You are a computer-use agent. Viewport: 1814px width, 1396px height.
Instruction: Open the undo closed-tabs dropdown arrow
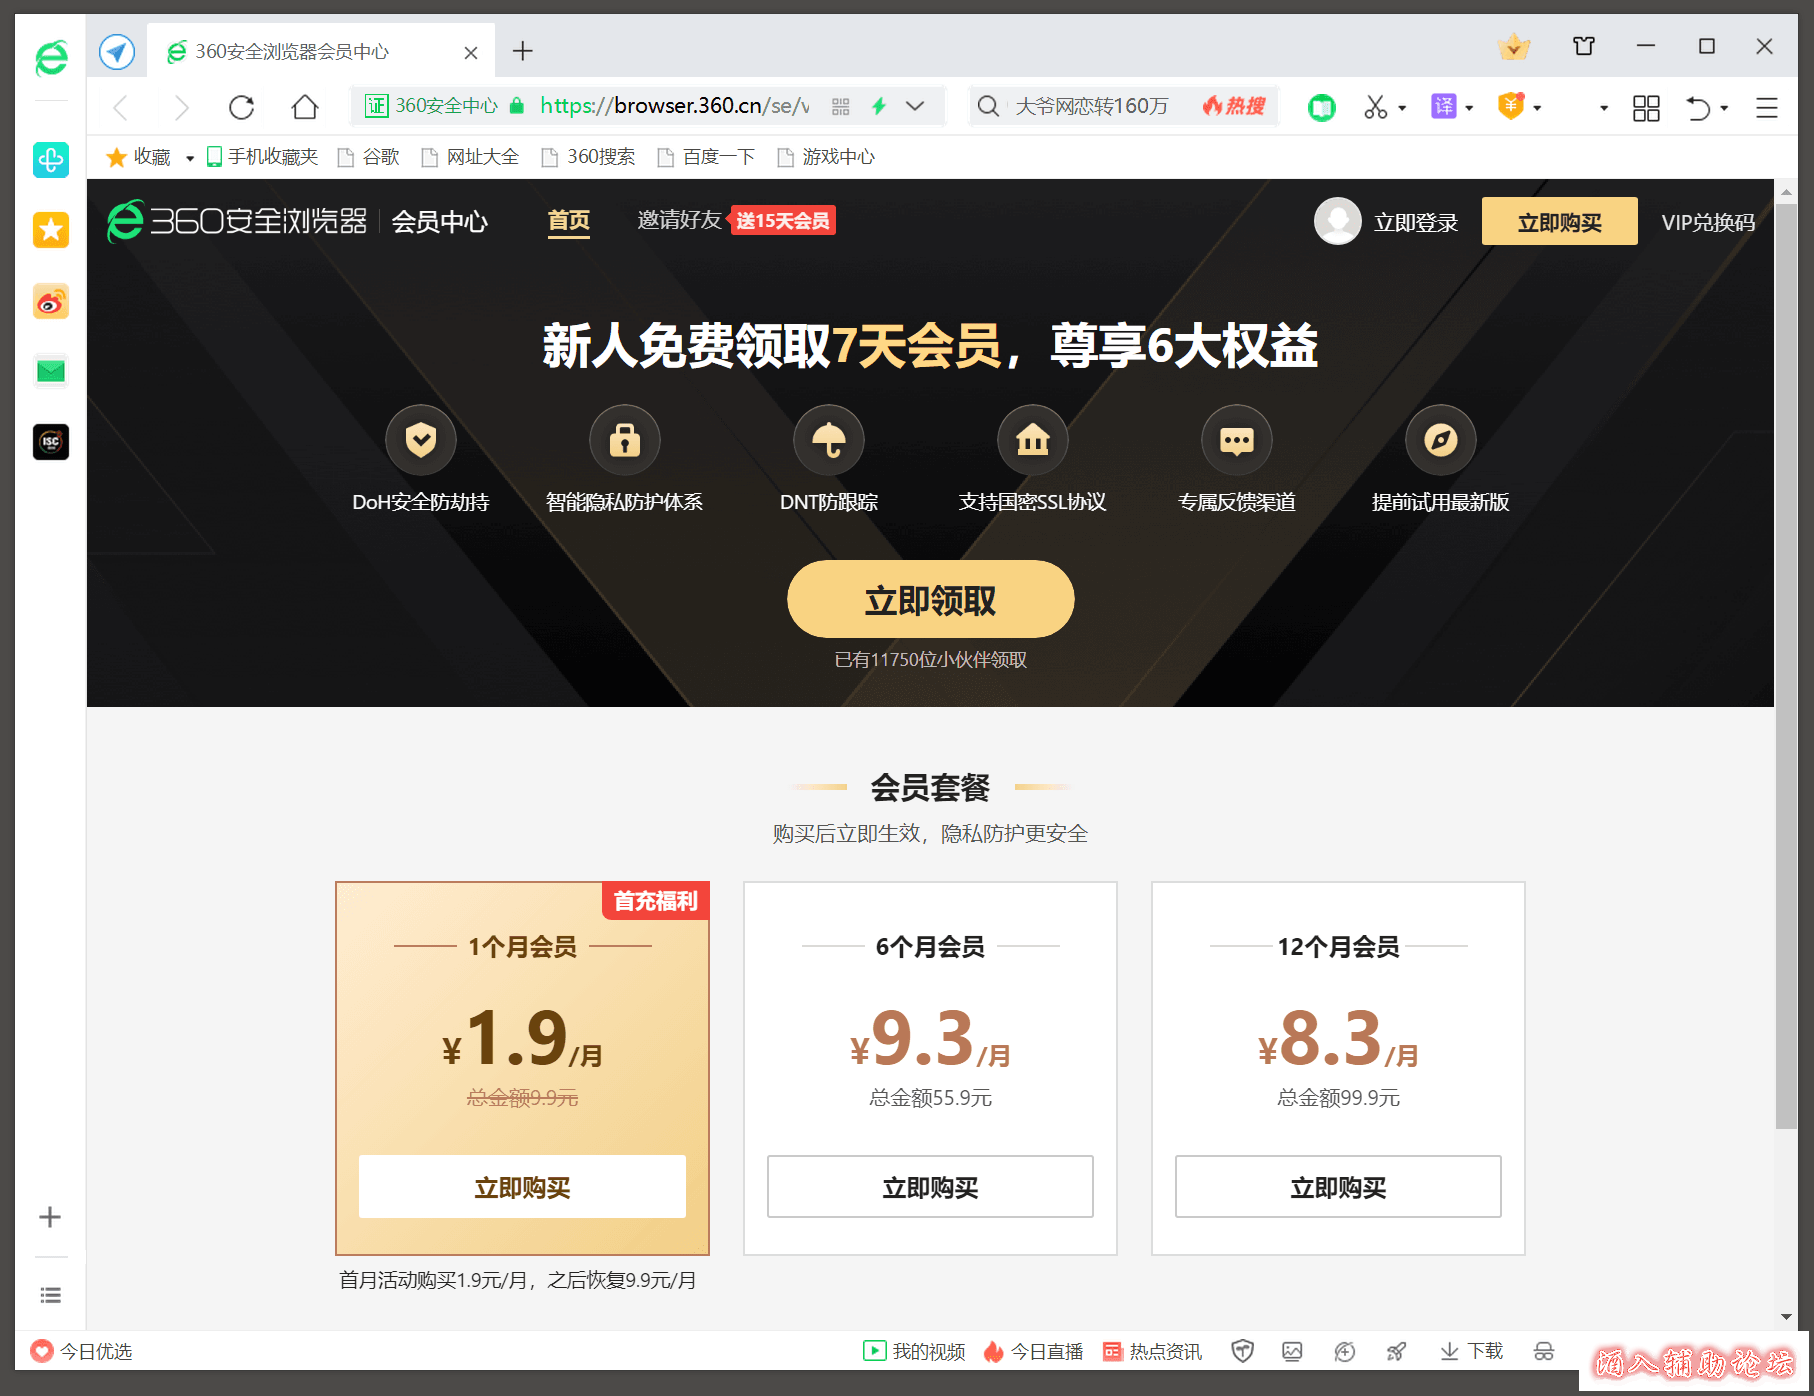(x=1724, y=108)
